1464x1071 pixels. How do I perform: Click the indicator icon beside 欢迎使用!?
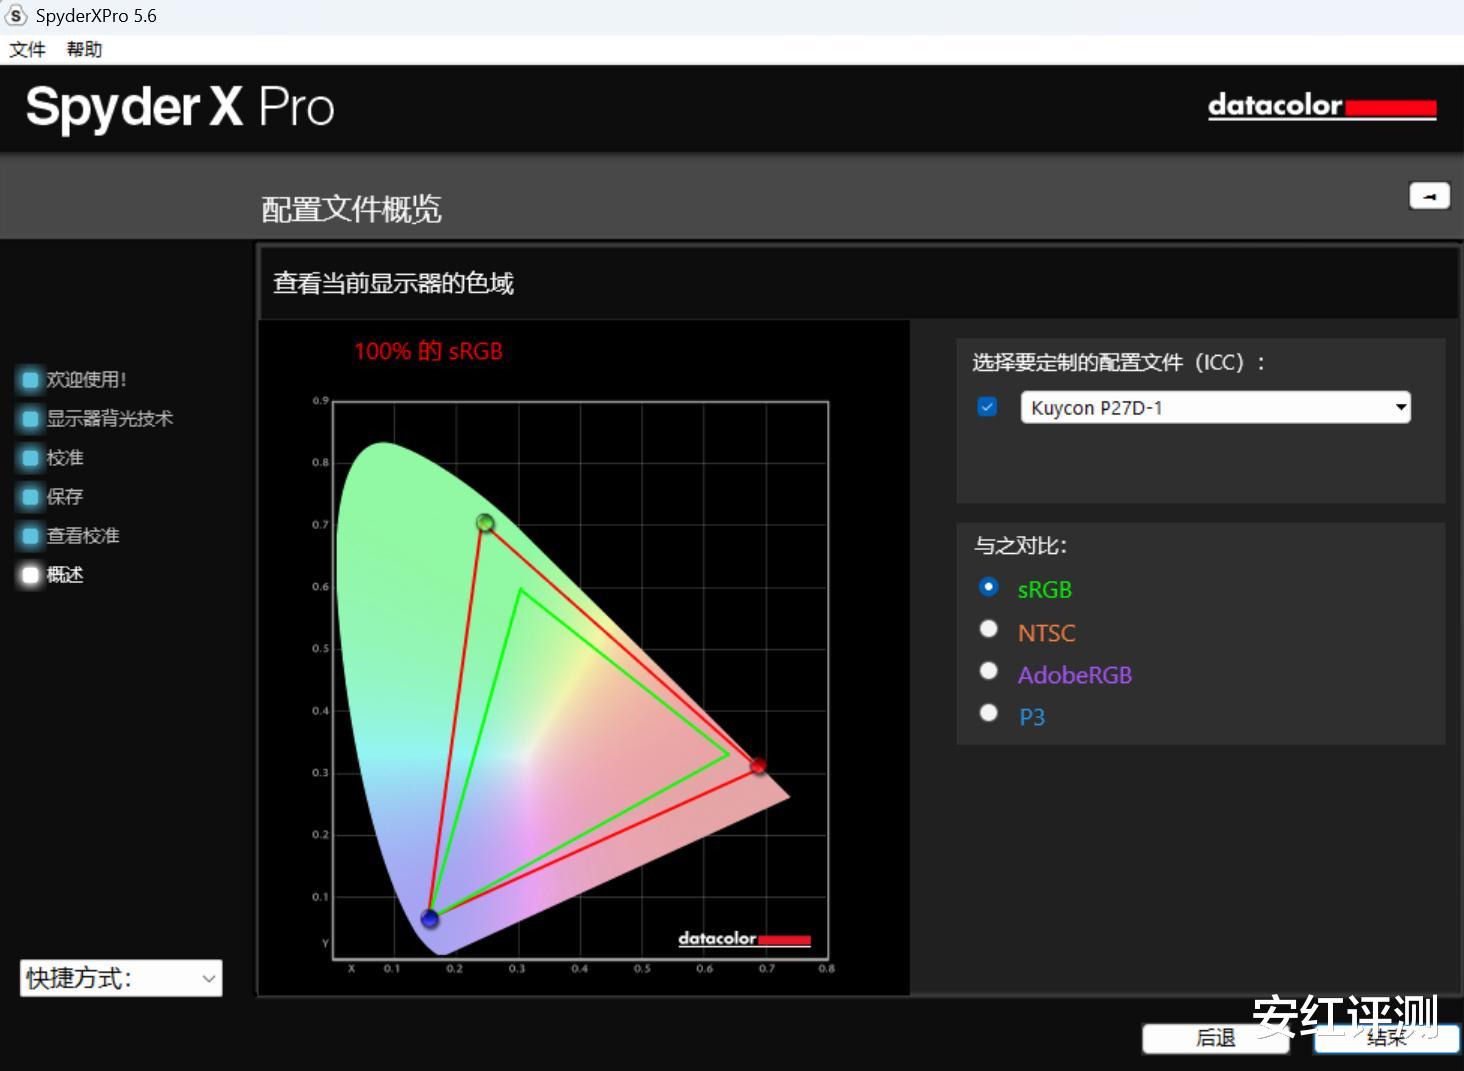[x=30, y=380]
